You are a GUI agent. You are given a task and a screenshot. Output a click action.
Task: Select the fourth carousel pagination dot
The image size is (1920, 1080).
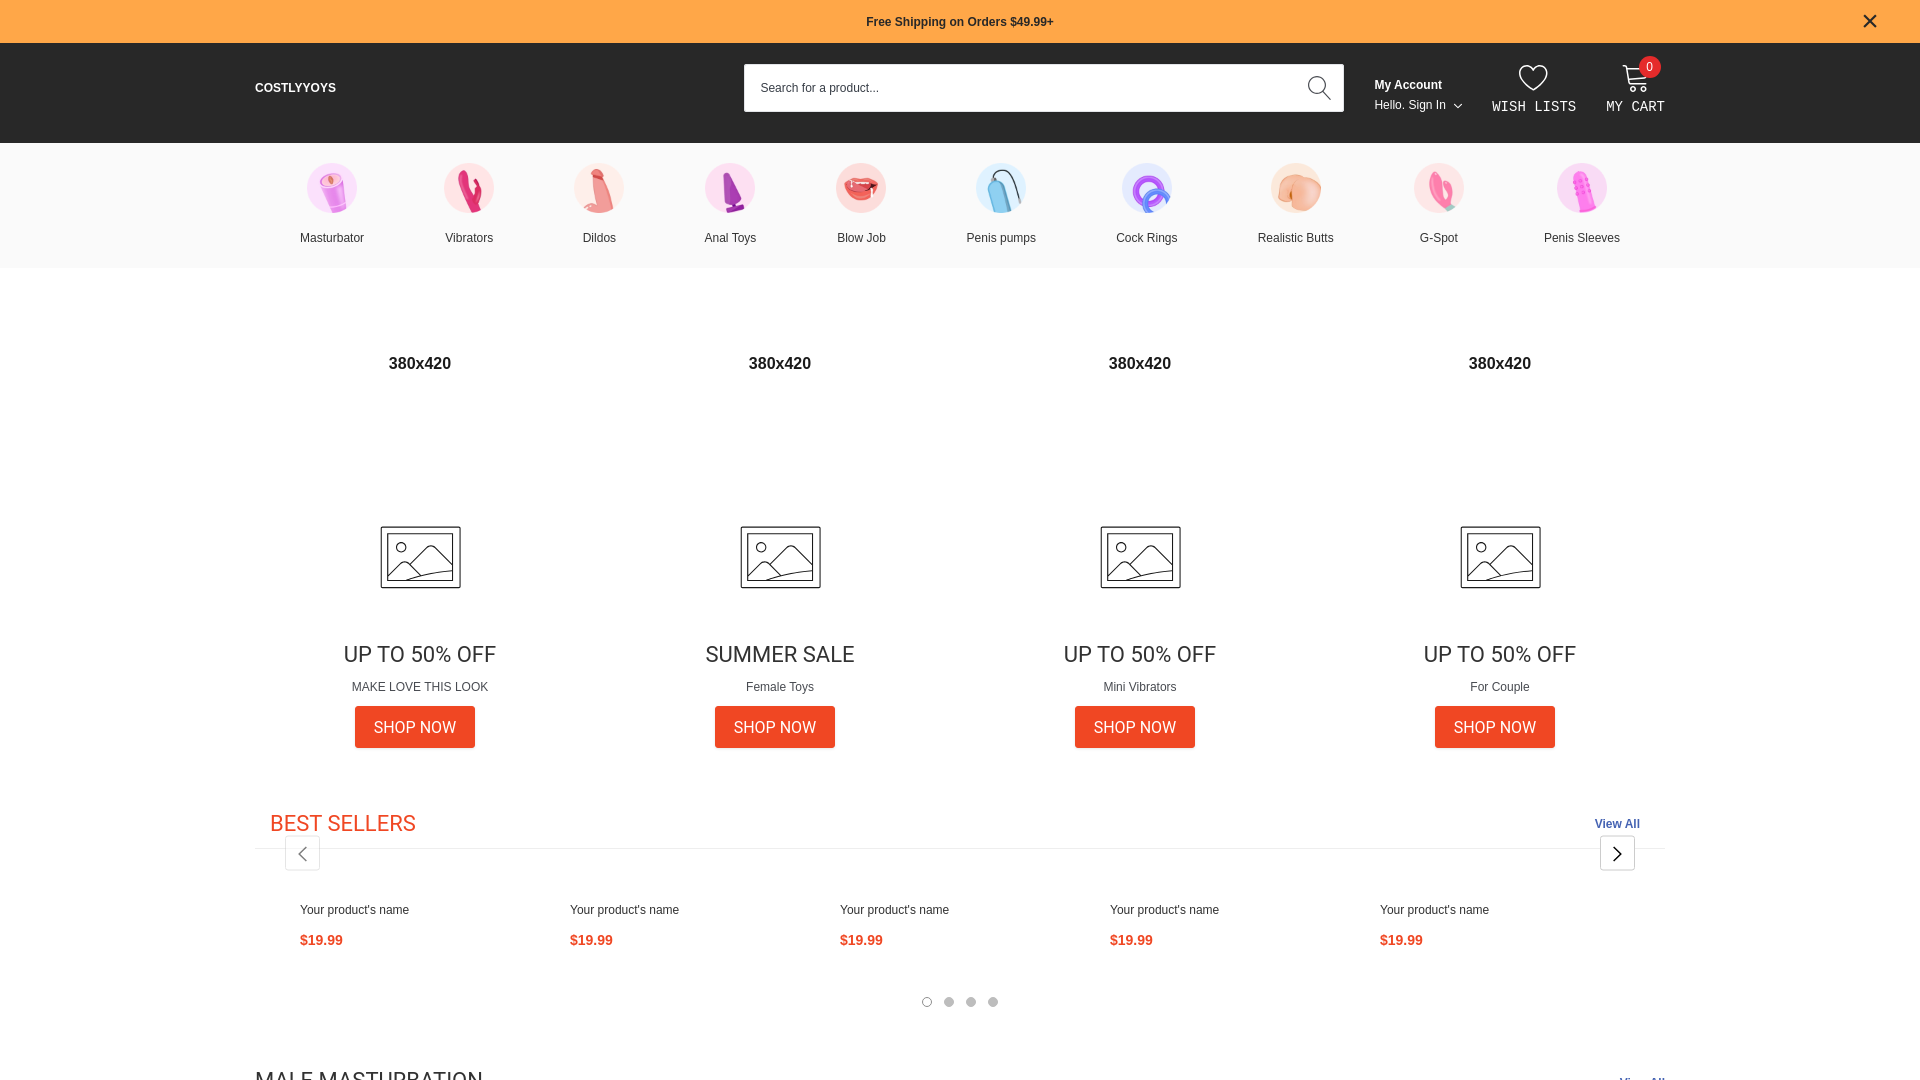[x=993, y=1002]
